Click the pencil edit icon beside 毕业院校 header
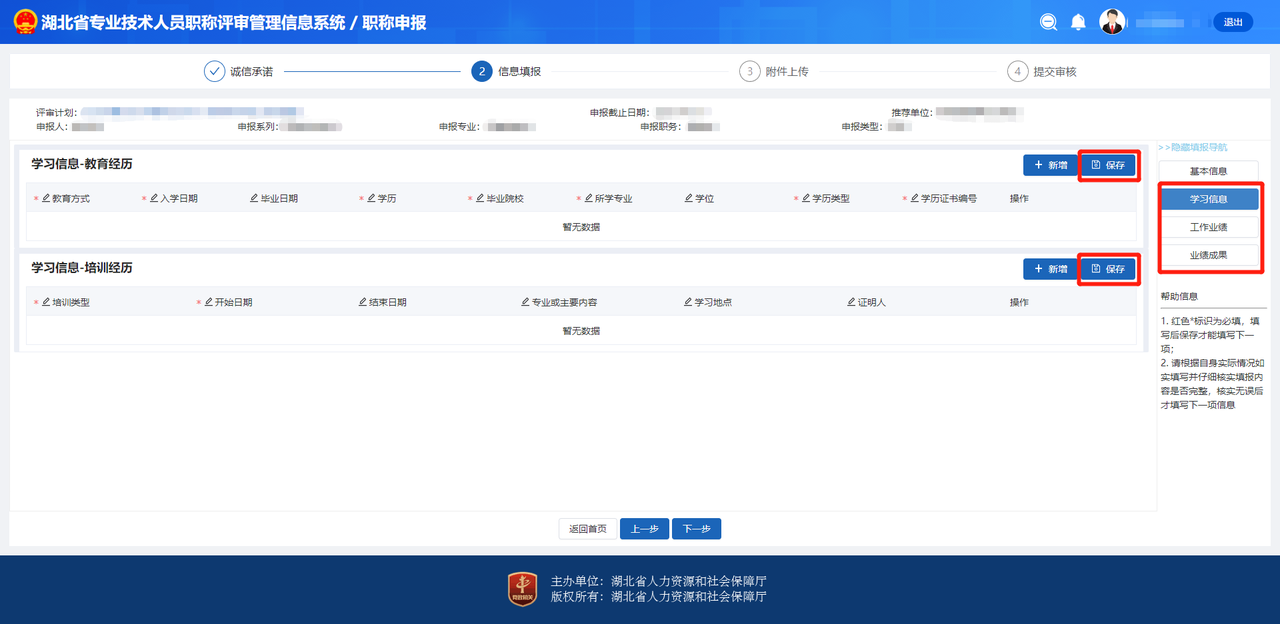Image resolution: width=1280 pixels, height=624 pixels. (x=478, y=198)
